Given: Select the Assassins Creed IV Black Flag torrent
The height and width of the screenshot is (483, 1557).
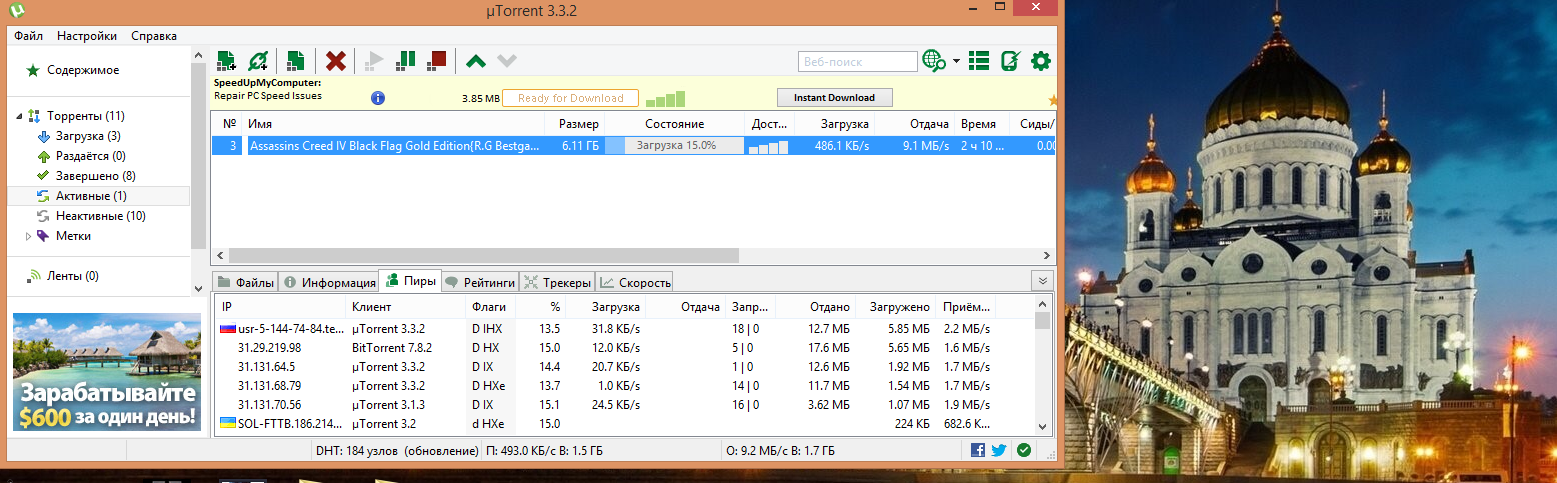Looking at the screenshot, I should (x=632, y=146).
